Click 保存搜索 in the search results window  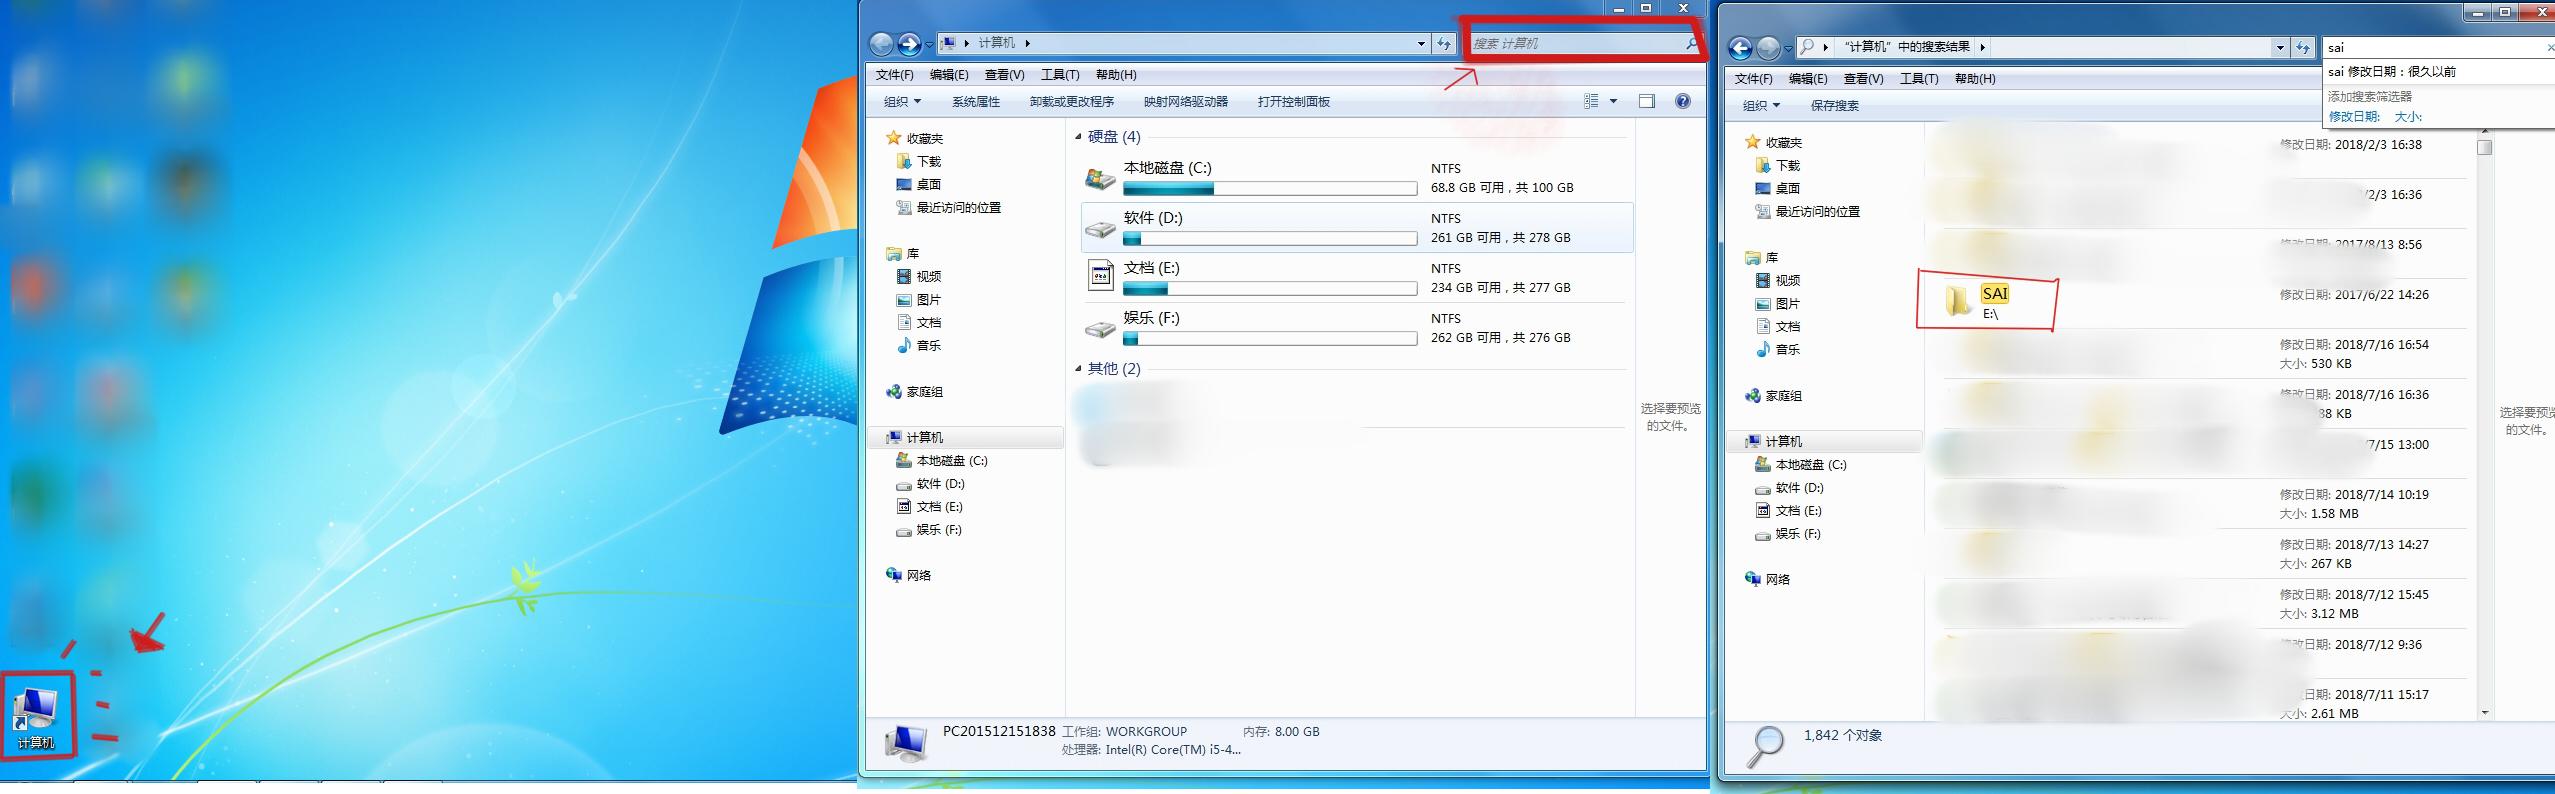click(1834, 106)
